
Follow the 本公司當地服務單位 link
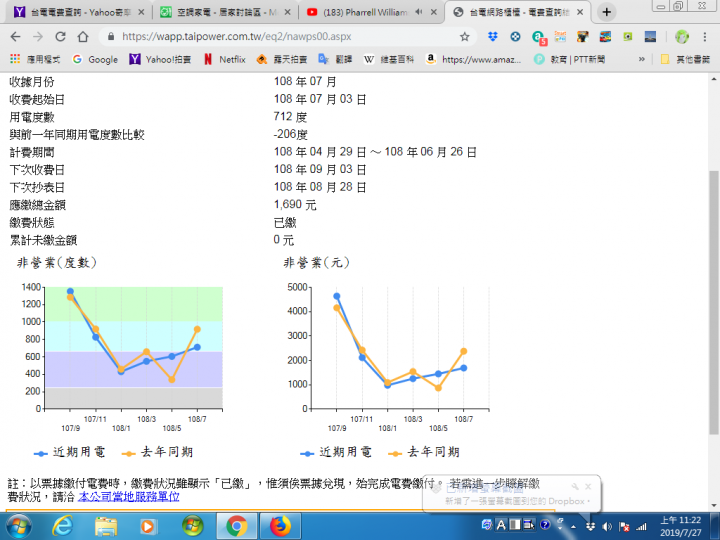(129, 496)
